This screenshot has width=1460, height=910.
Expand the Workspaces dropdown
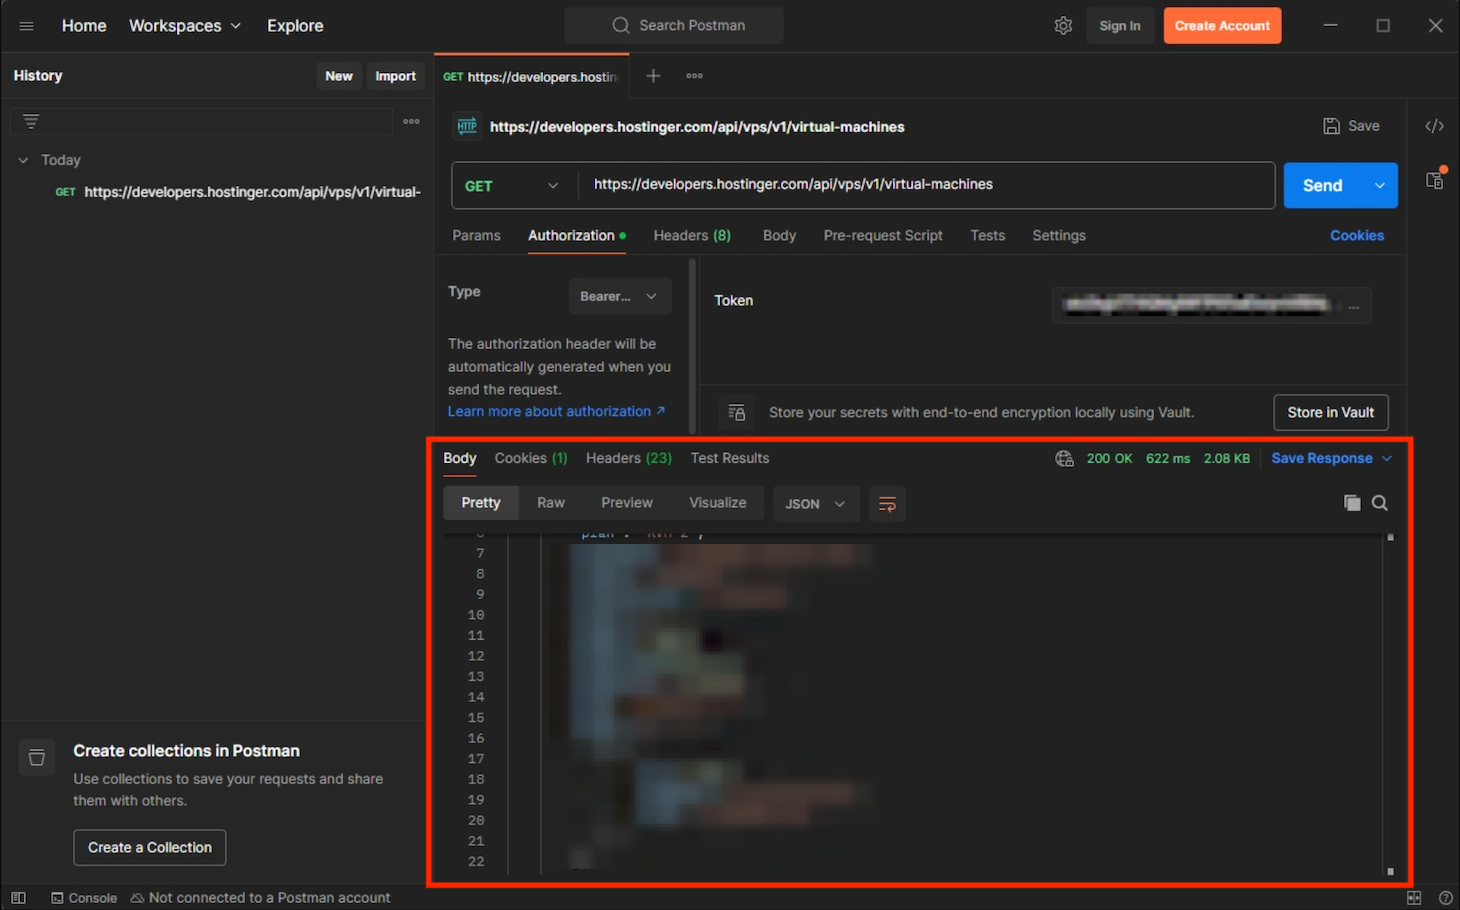pyautogui.click(x=185, y=25)
